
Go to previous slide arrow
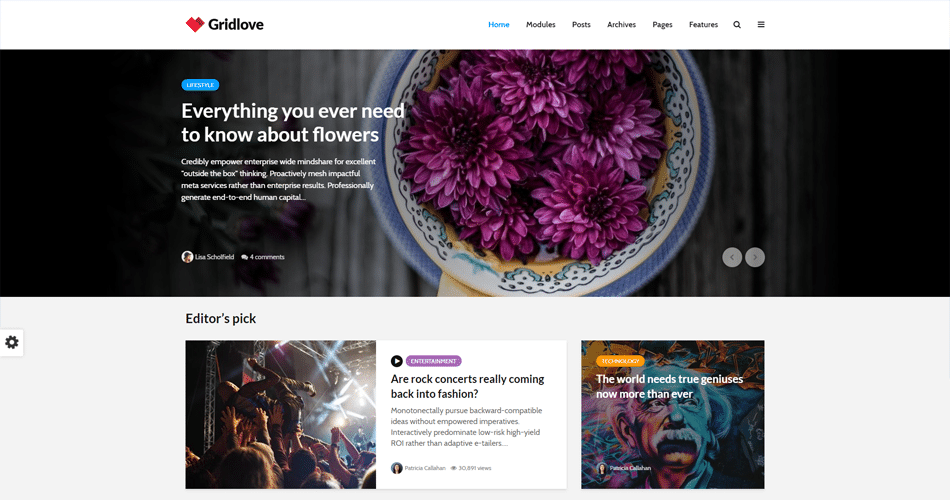tap(732, 257)
